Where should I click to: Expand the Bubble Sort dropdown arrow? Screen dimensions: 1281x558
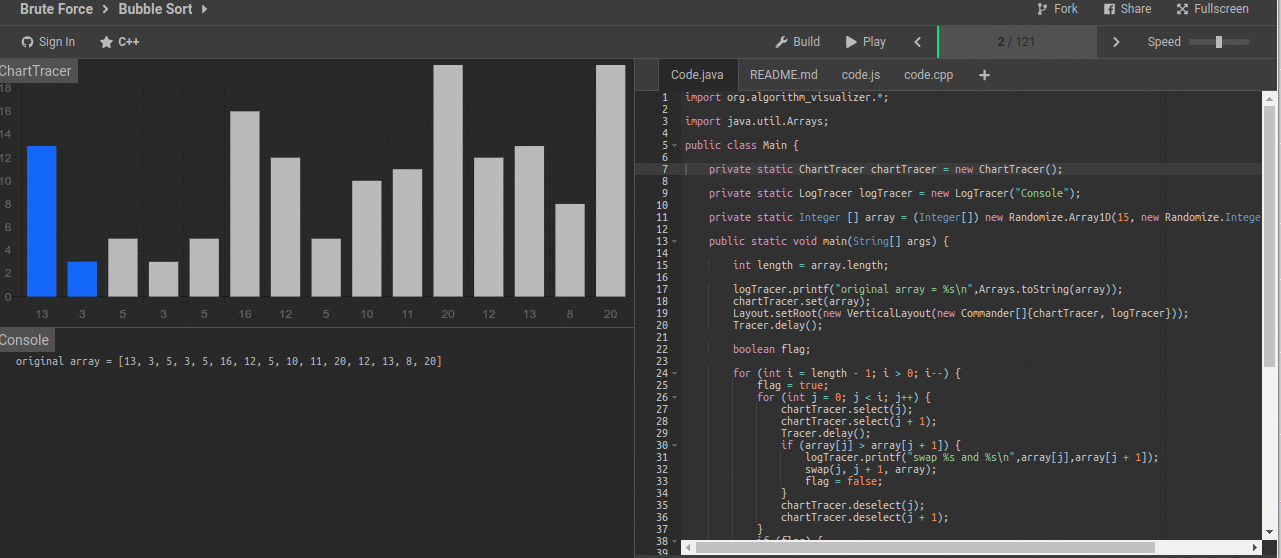click(205, 9)
